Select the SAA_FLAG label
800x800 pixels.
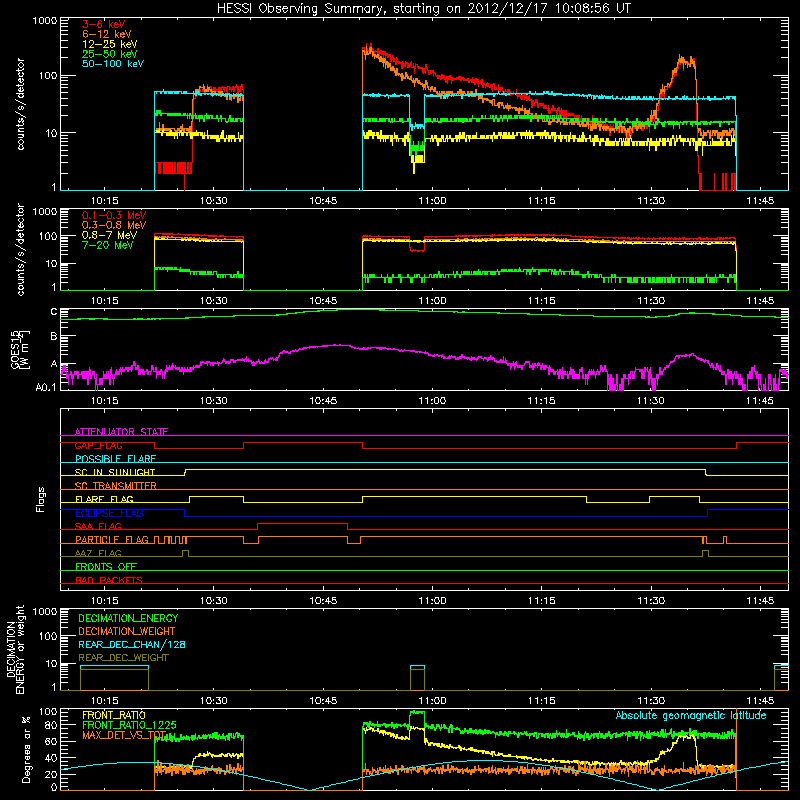point(98,526)
